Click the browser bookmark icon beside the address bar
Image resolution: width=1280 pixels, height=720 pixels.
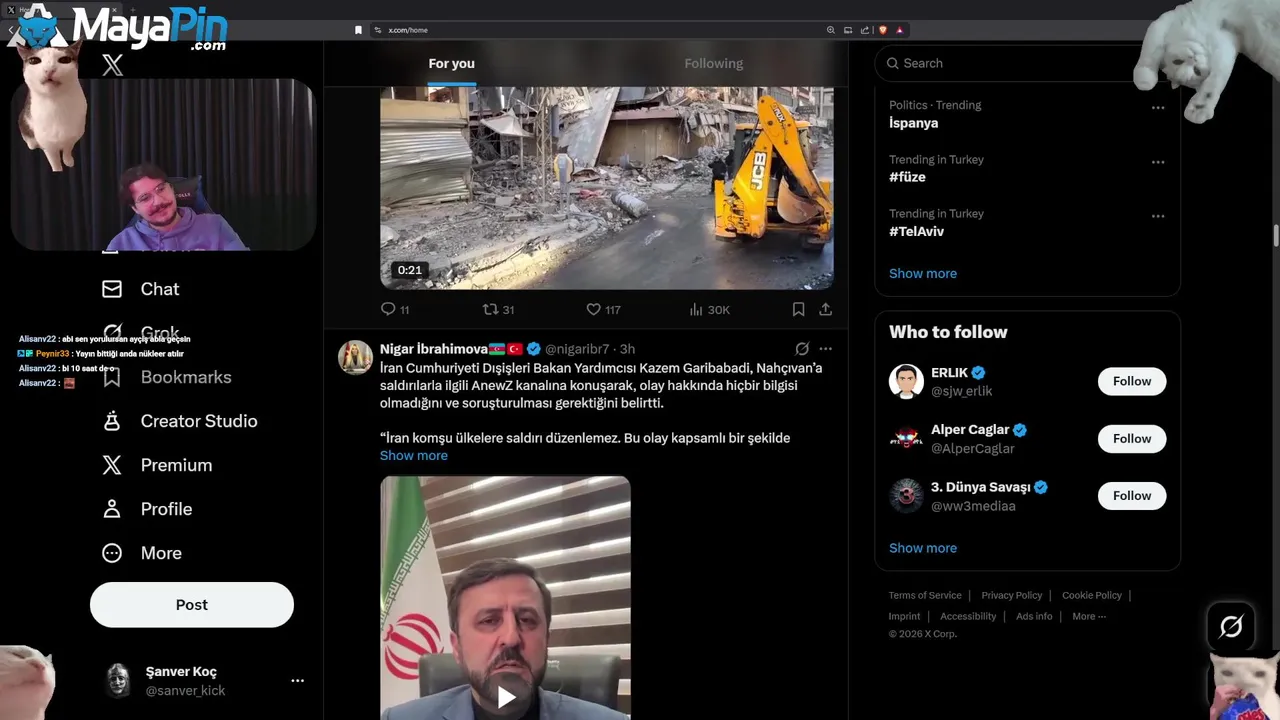tap(358, 30)
